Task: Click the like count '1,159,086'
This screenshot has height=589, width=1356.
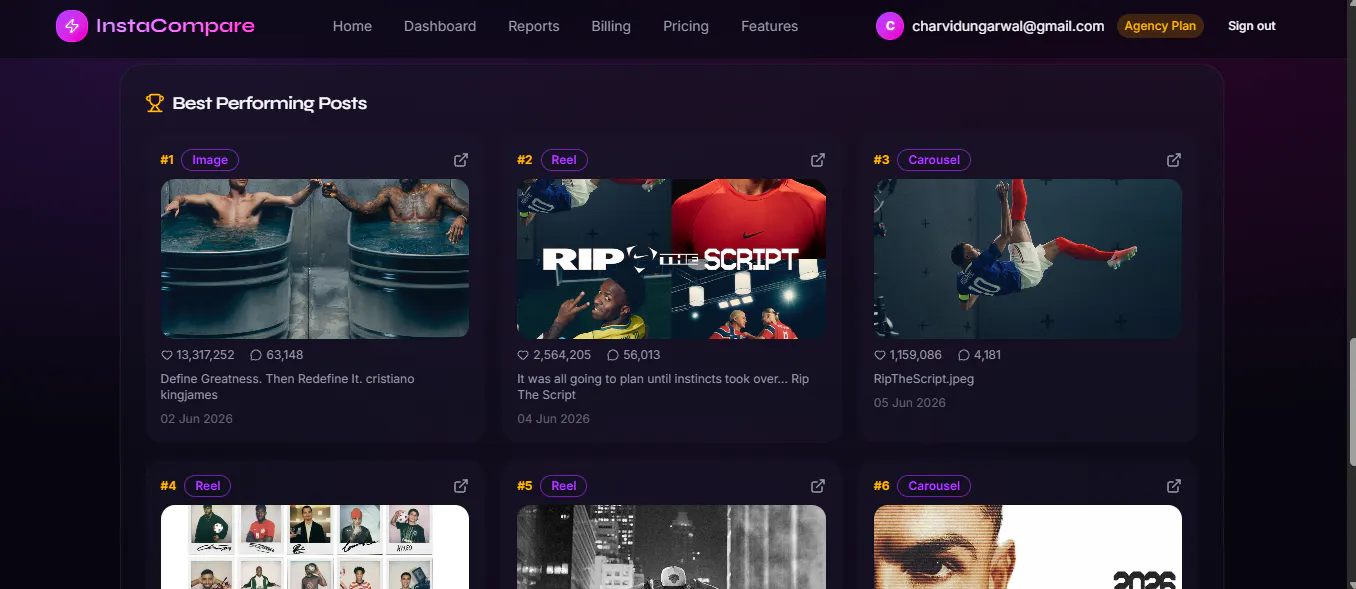Action: [x=916, y=355]
